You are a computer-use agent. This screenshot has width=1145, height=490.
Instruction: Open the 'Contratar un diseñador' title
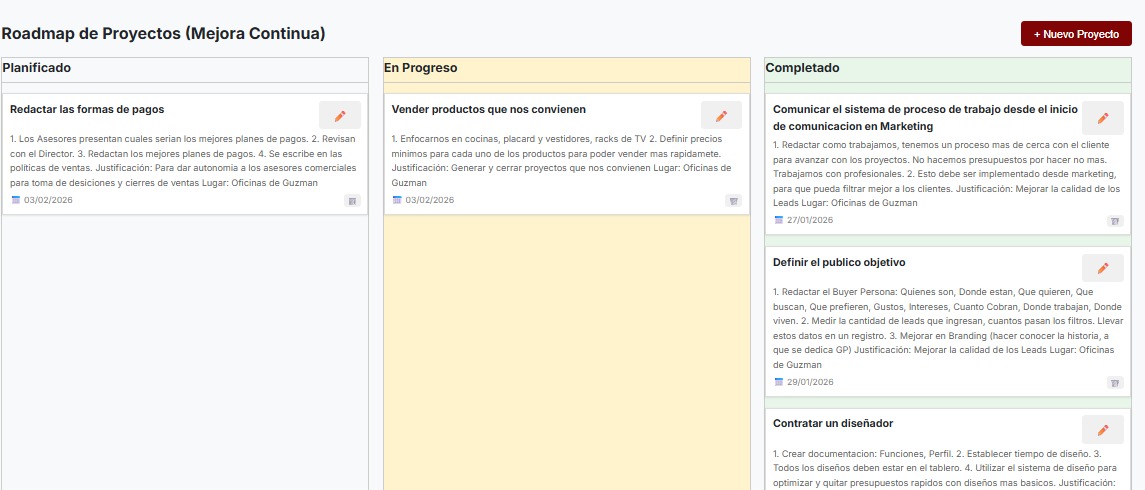click(832, 424)
